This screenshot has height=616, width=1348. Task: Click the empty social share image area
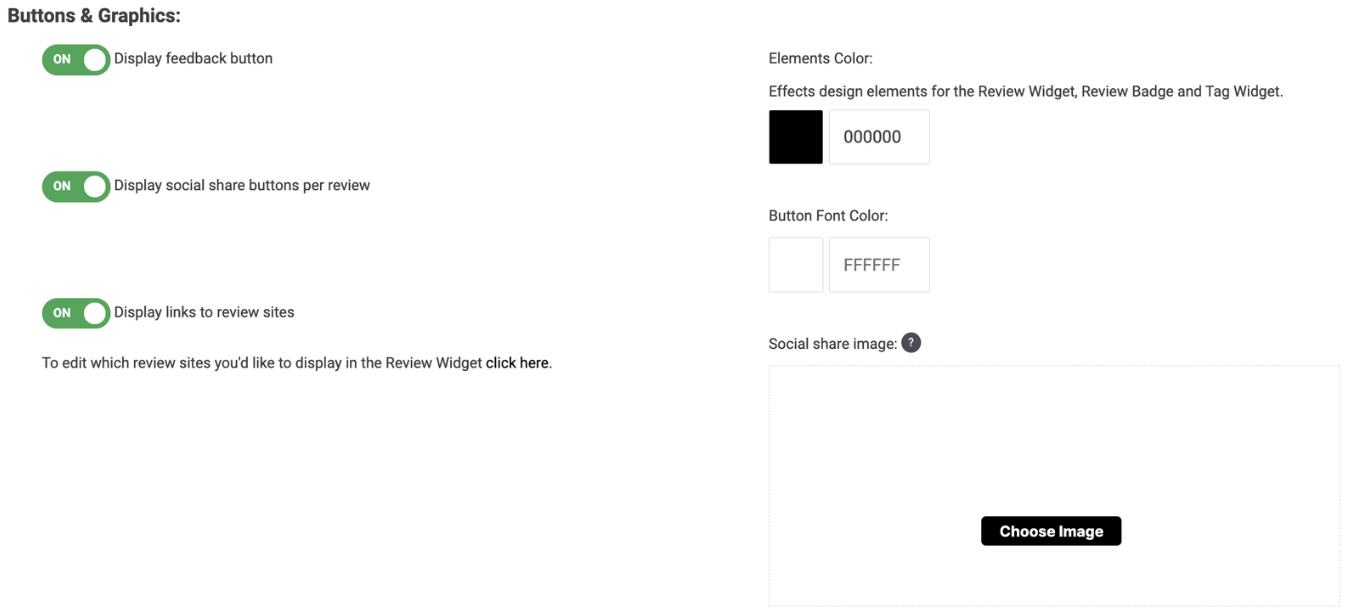pyautogui.click(x=1053, y=440)
